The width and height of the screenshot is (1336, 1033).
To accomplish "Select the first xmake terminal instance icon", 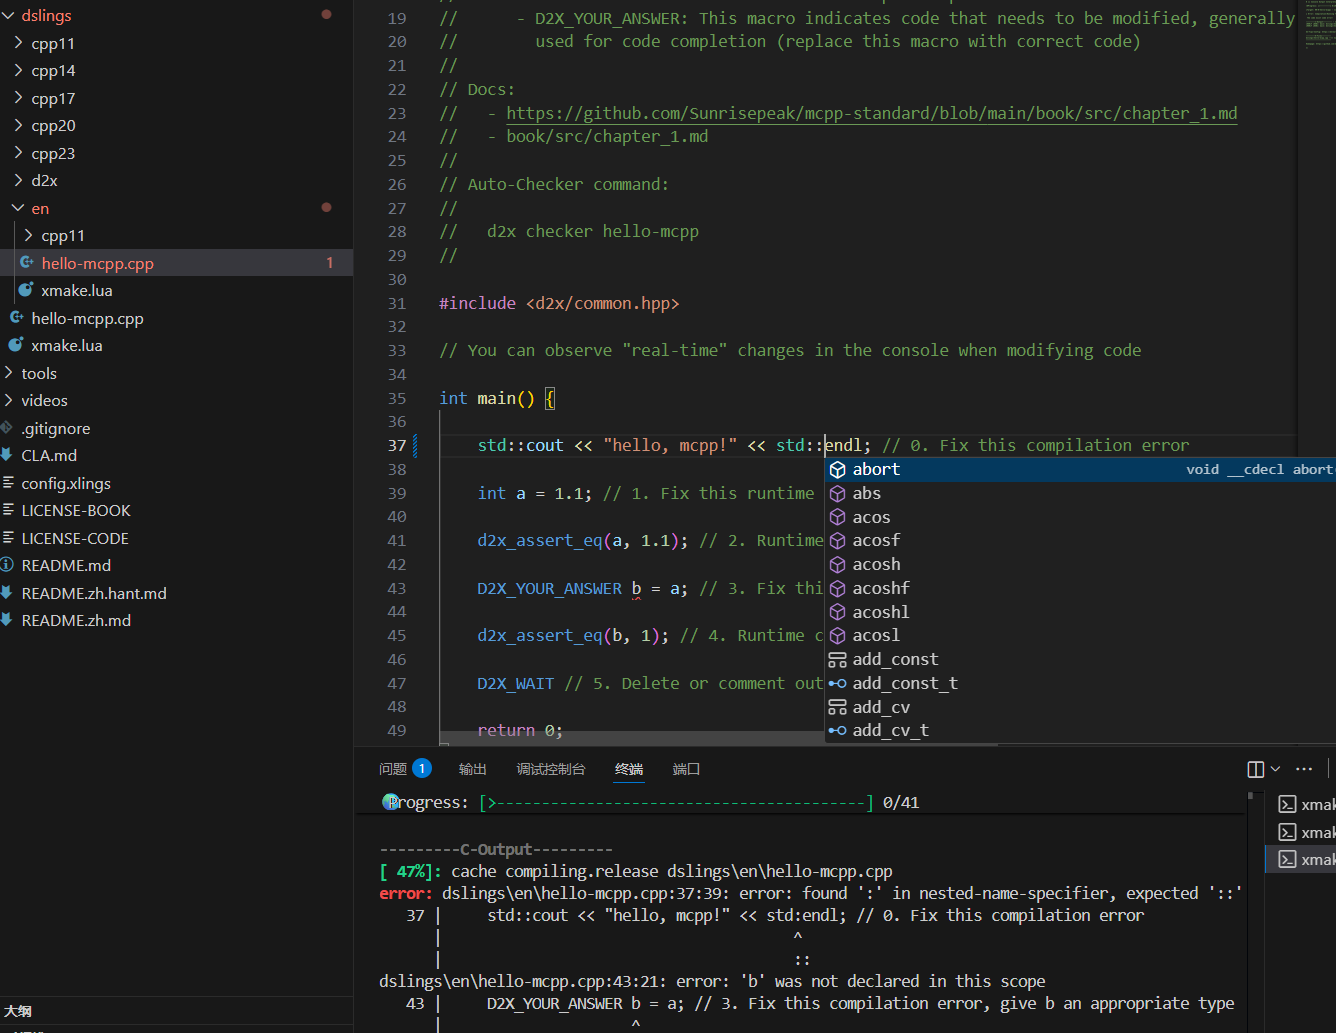I will [x=1288, y=804].
